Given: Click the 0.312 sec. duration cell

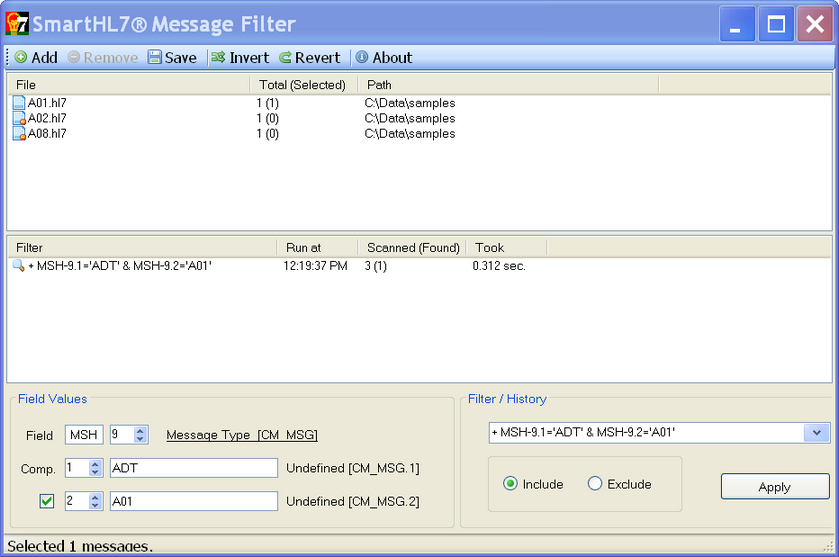Looking at the screenshot, I should click(x=499, y=266).
